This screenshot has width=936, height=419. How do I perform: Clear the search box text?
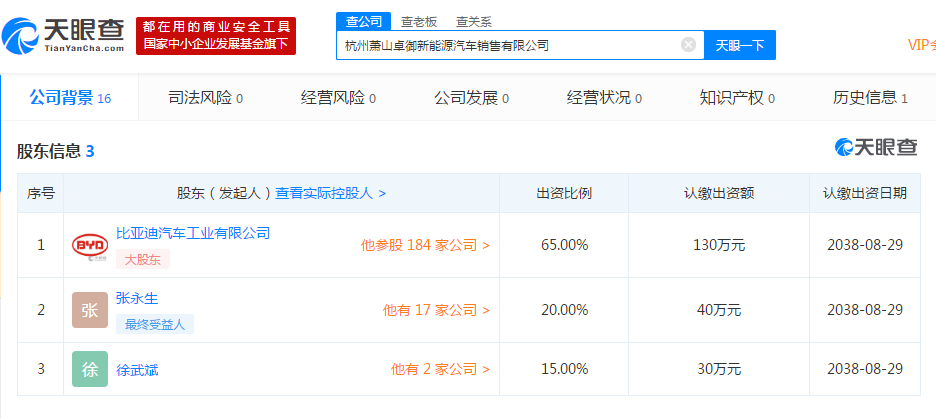pos(688,45)
